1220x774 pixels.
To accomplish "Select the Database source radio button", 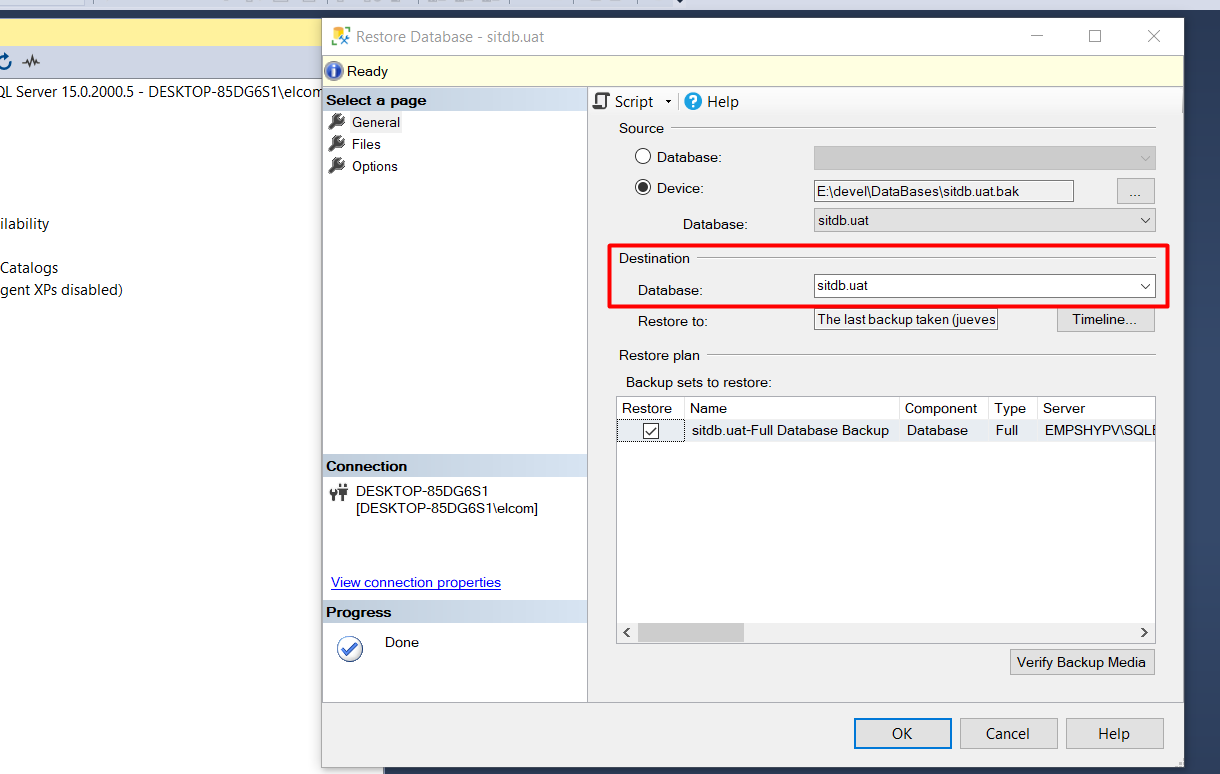I will [643, 157].
